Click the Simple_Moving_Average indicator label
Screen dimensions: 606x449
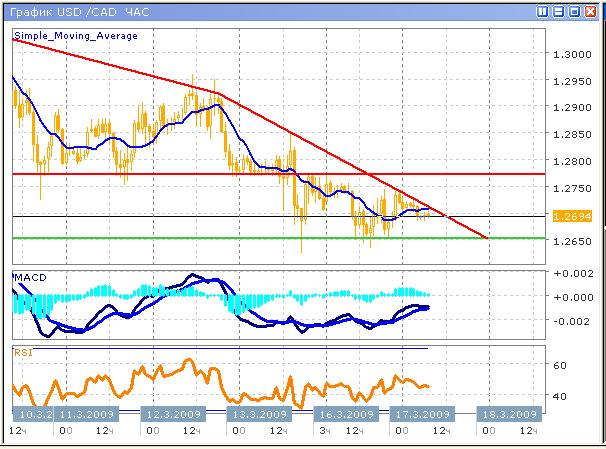pos(75,35)
